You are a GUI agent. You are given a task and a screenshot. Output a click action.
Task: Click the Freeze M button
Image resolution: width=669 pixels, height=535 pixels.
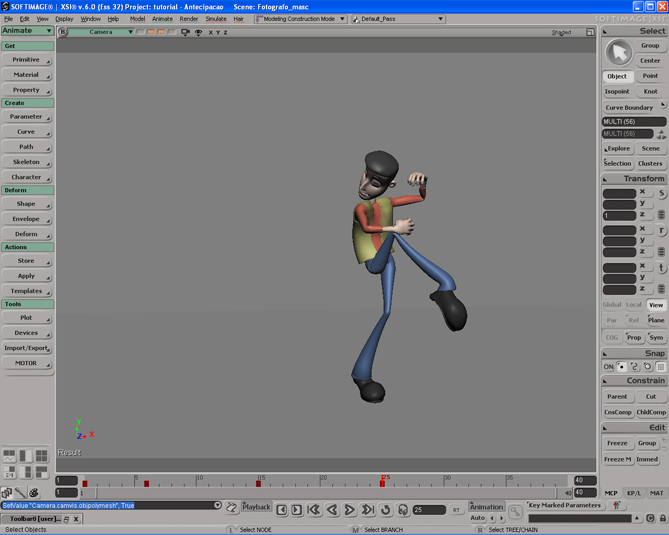coord(617,459)
